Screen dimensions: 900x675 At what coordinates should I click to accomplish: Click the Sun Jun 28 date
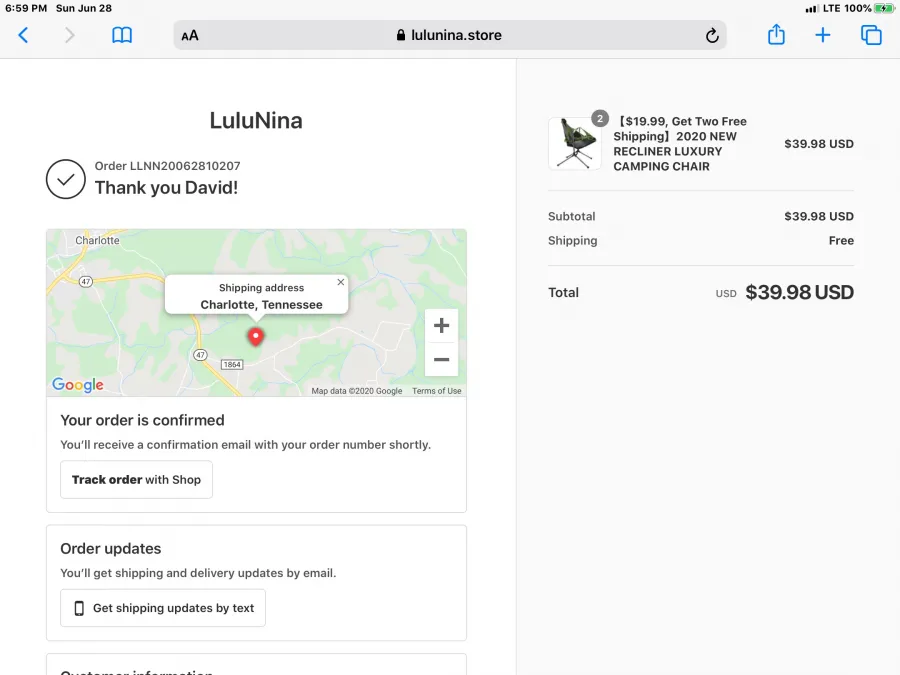point(84,8)
